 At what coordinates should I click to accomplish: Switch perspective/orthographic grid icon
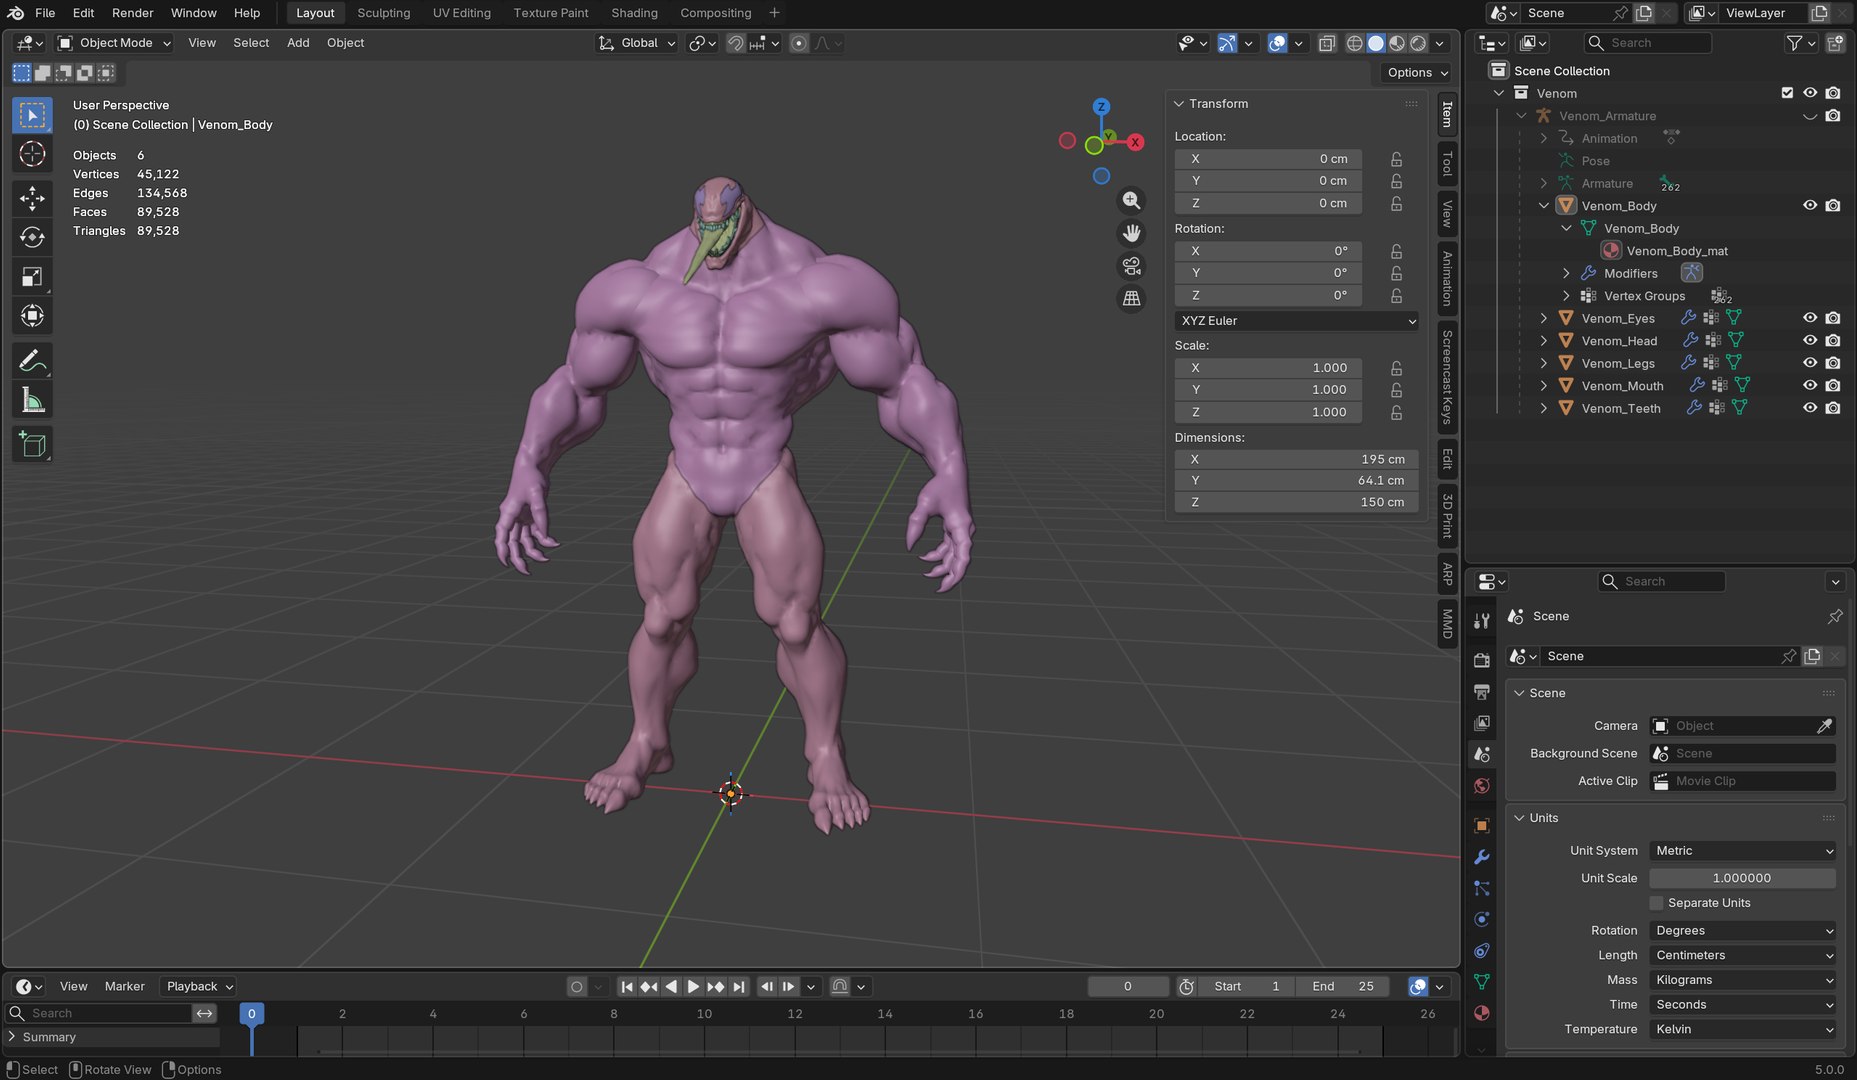tap(1131, 298)
